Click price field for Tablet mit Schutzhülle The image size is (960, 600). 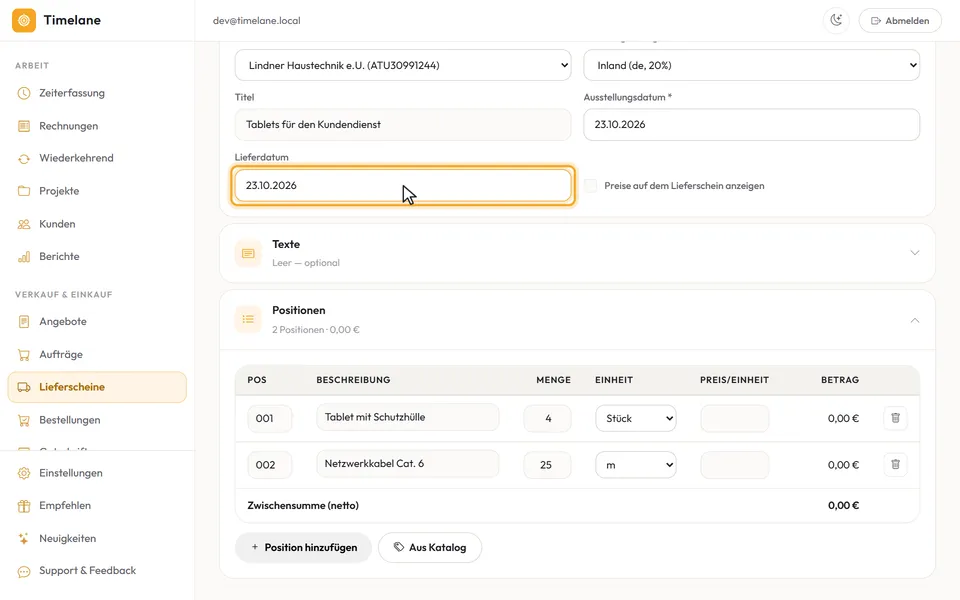point(735,418)
